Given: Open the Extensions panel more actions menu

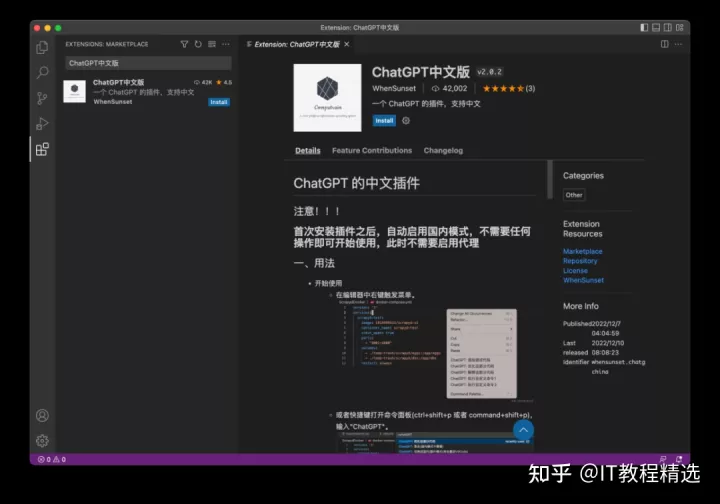Looking at the screenshot, I should [x=225, y=44].
